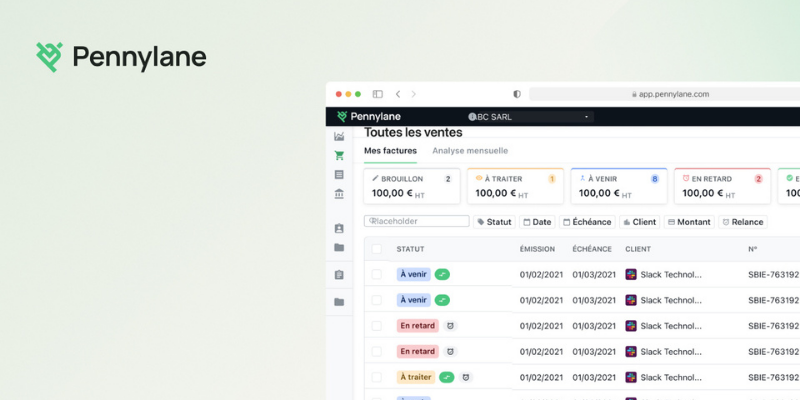Open the Client filter
The image size is (800, 400).
tap(640, 222)
